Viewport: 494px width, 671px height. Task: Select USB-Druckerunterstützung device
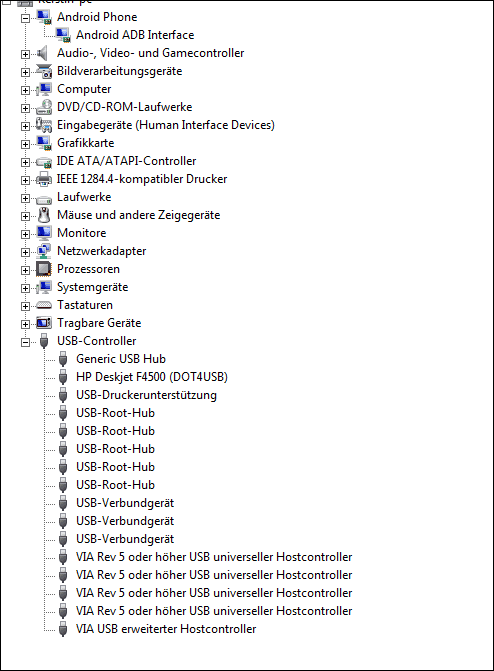pos(146,395)
